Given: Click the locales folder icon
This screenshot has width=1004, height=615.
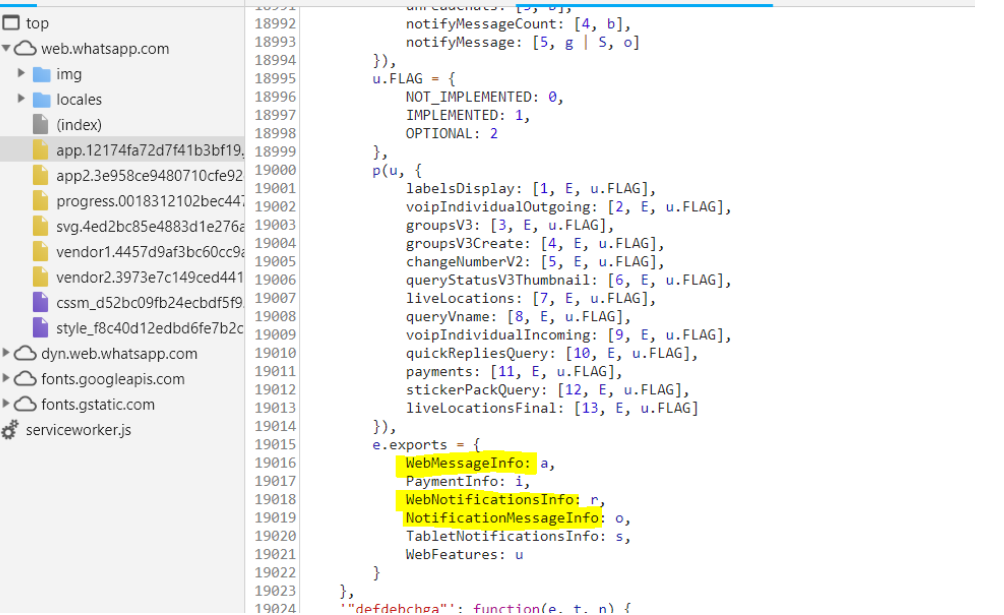Looking at the screenshot, I should 42,99.
